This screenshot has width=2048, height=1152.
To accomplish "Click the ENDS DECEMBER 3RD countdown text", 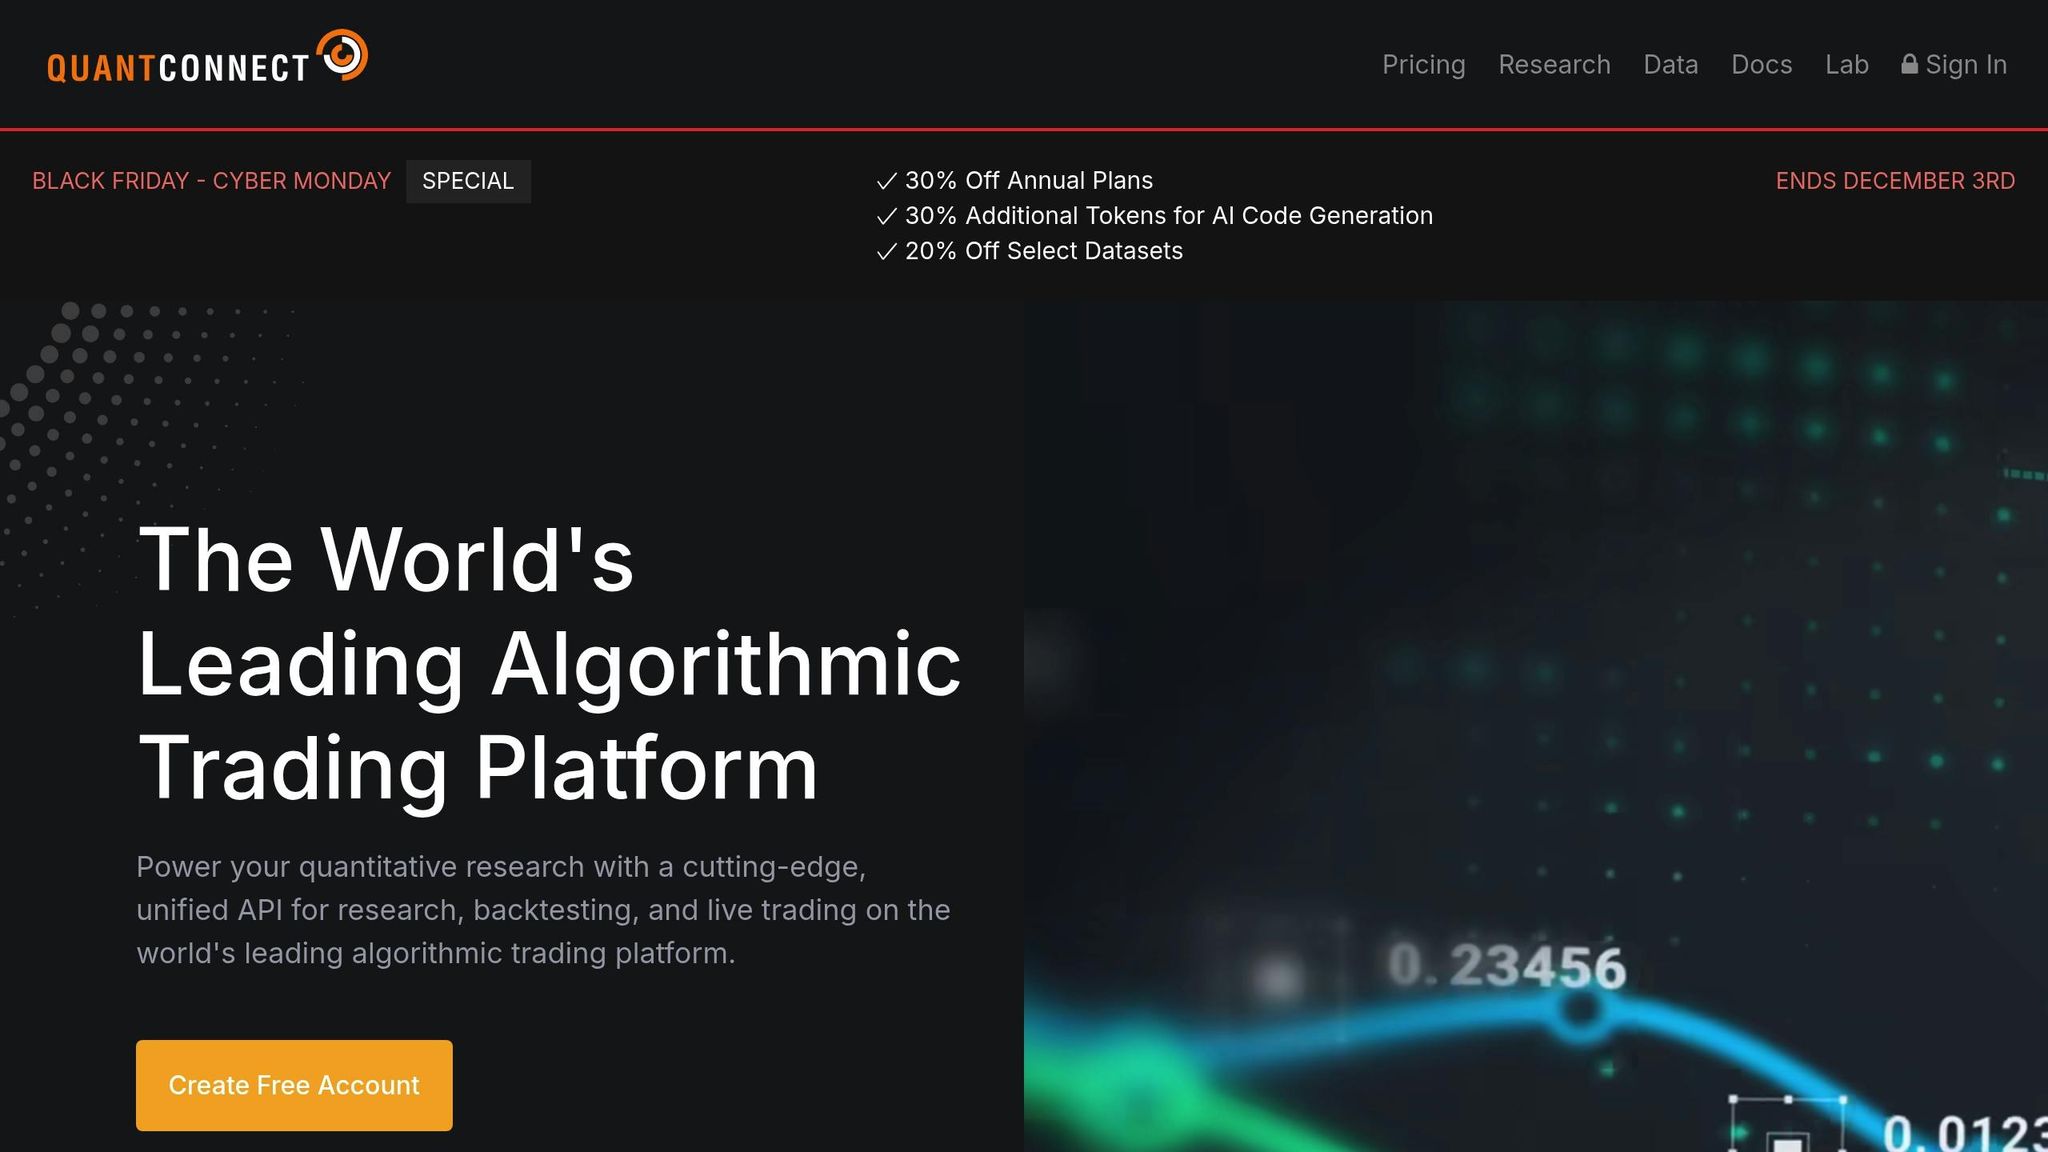I will click(x=1895, y=181).
